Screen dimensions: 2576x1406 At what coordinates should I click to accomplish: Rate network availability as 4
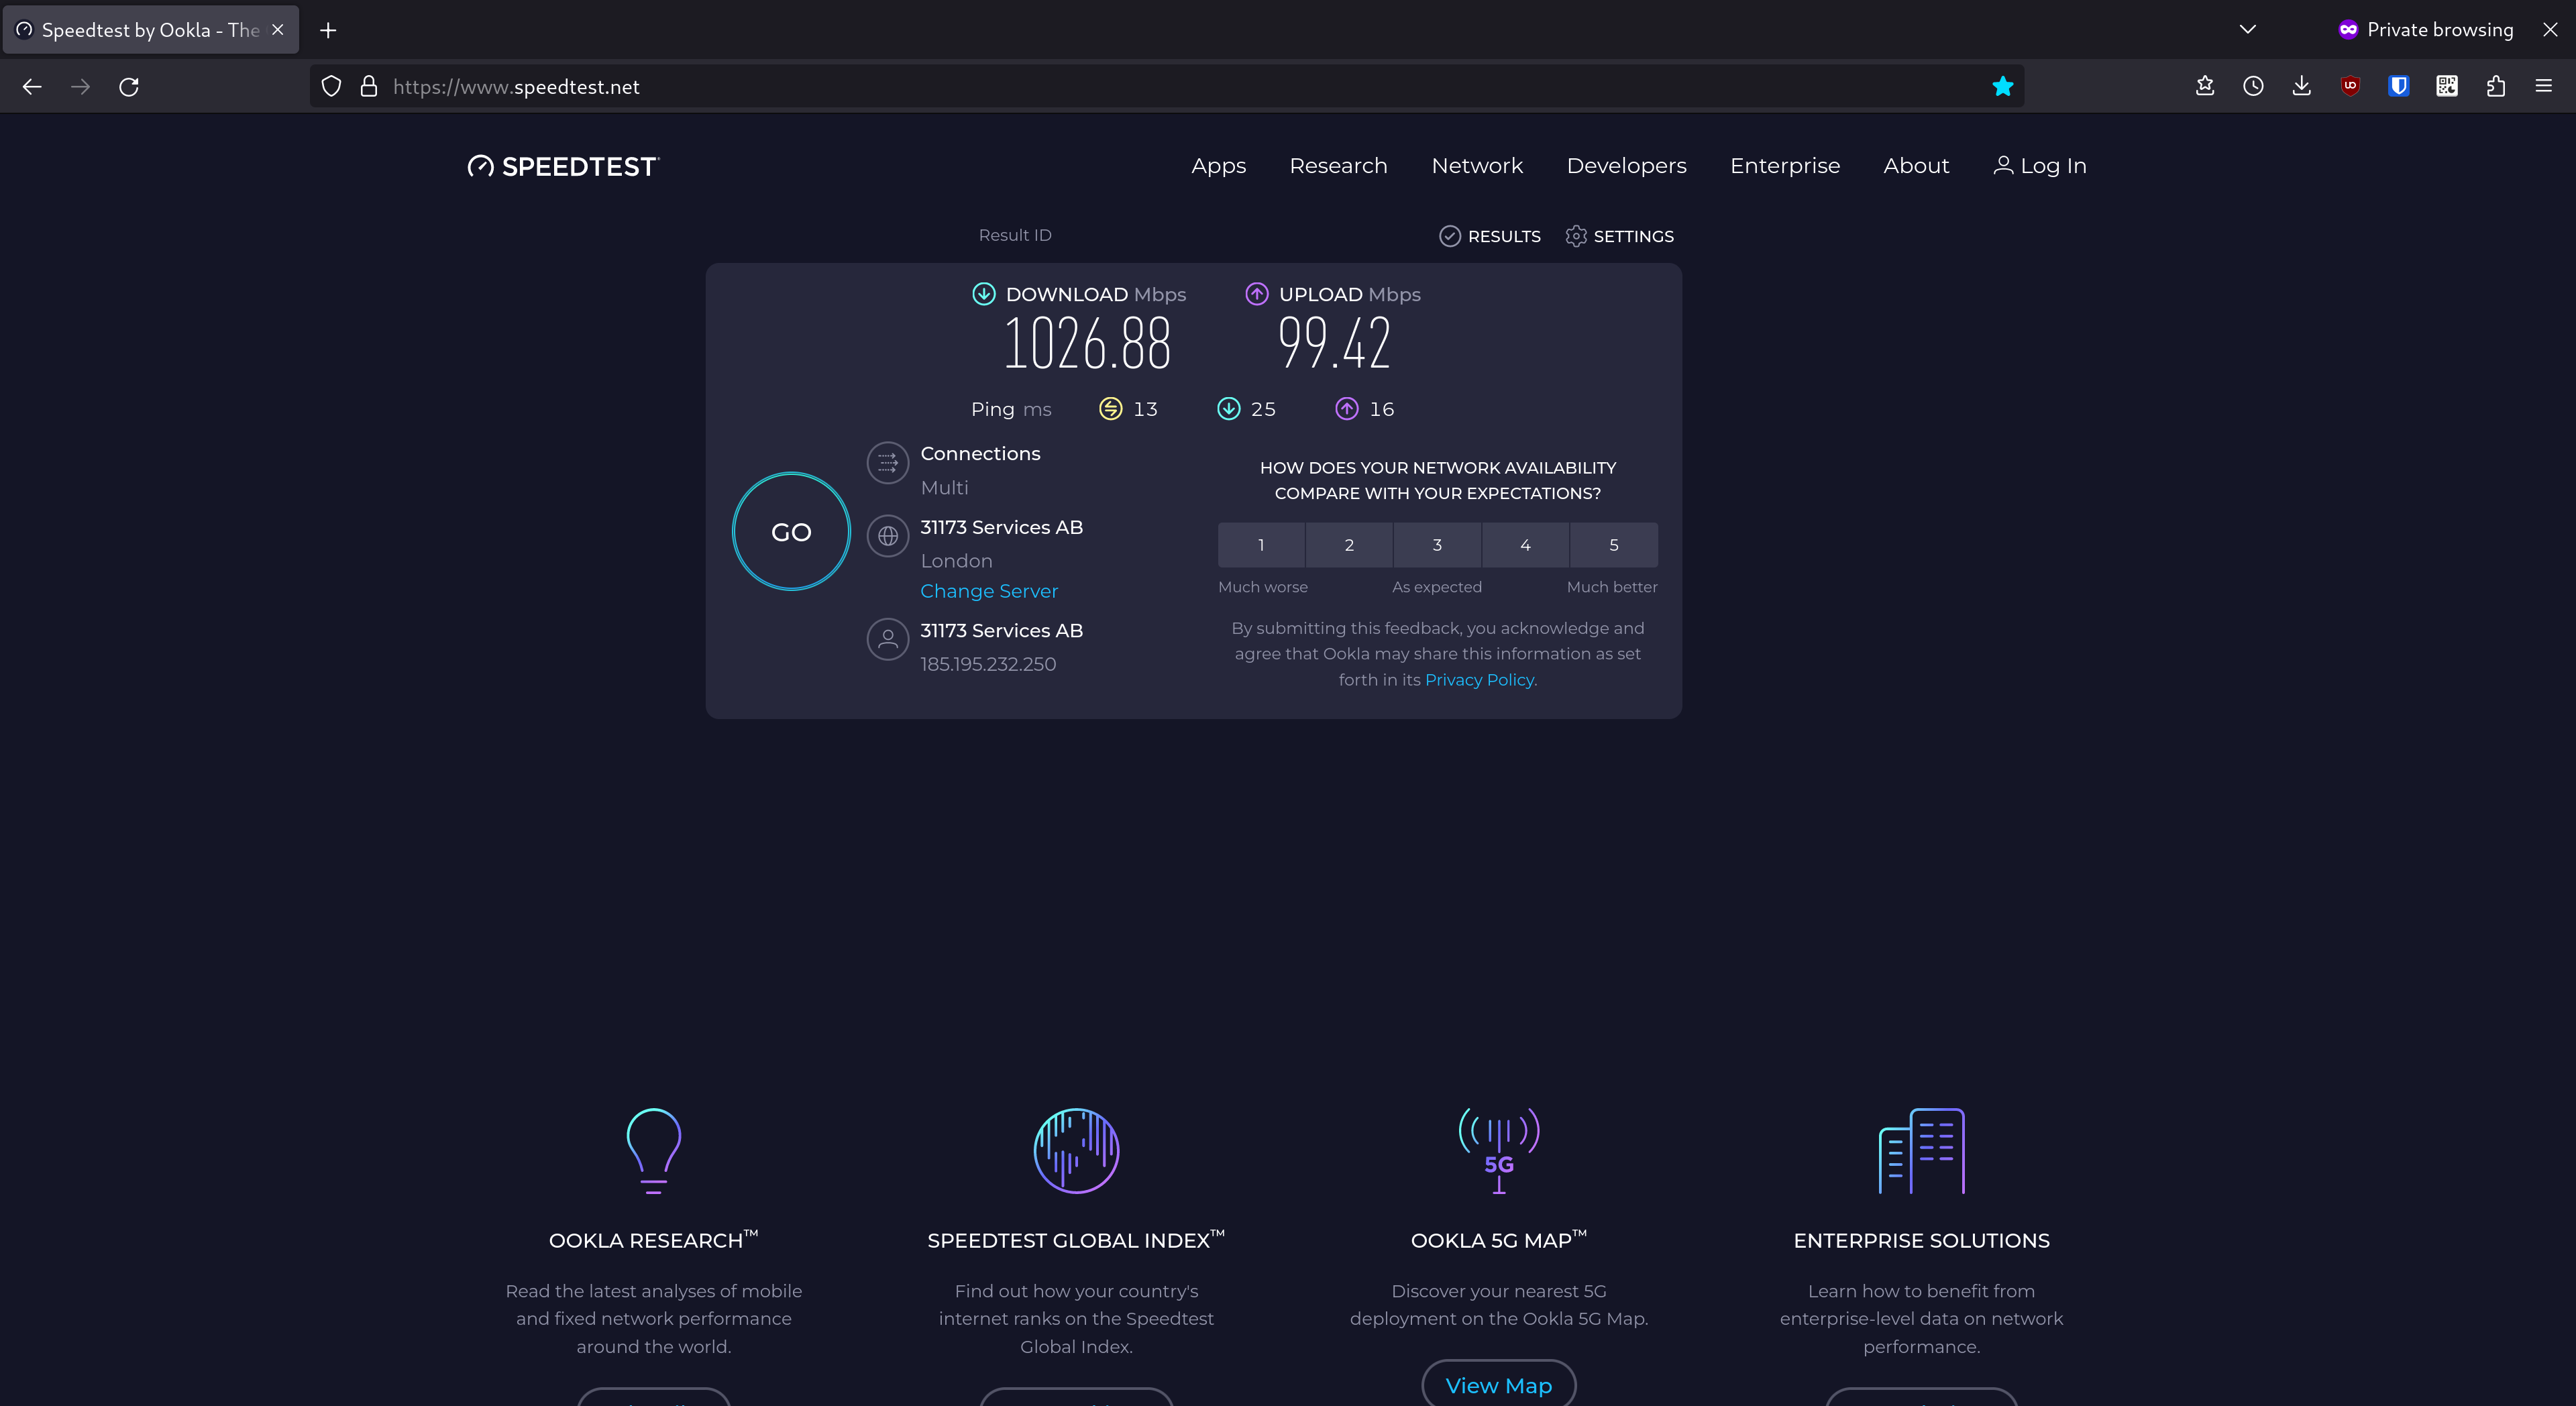pos(1525,545)
